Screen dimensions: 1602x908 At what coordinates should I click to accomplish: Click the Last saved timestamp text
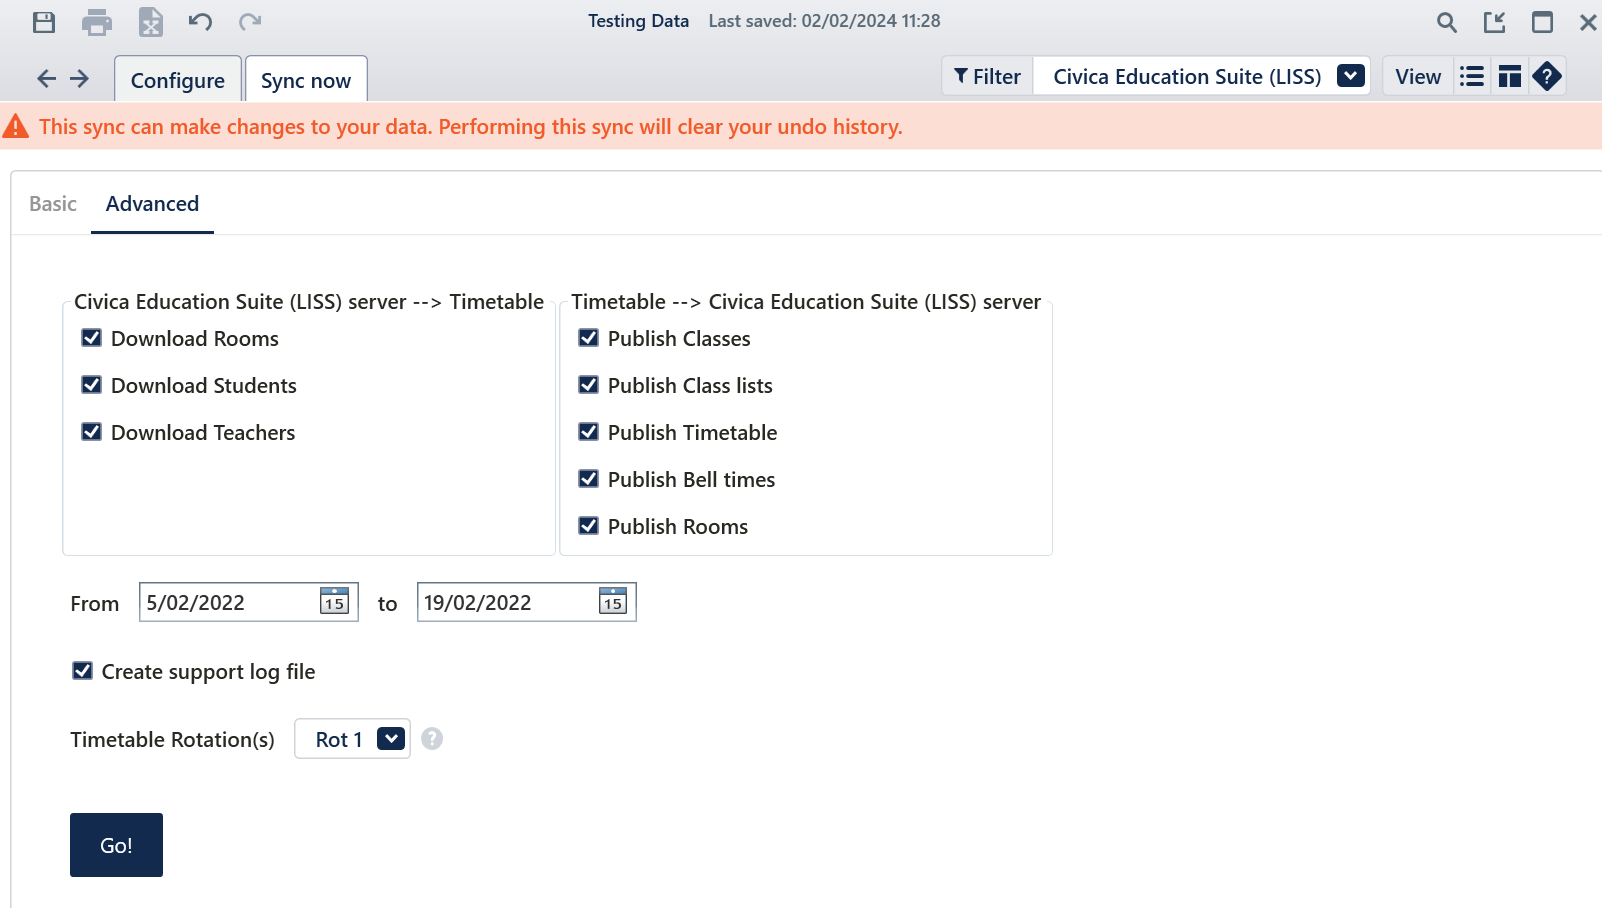coord(824,21)
